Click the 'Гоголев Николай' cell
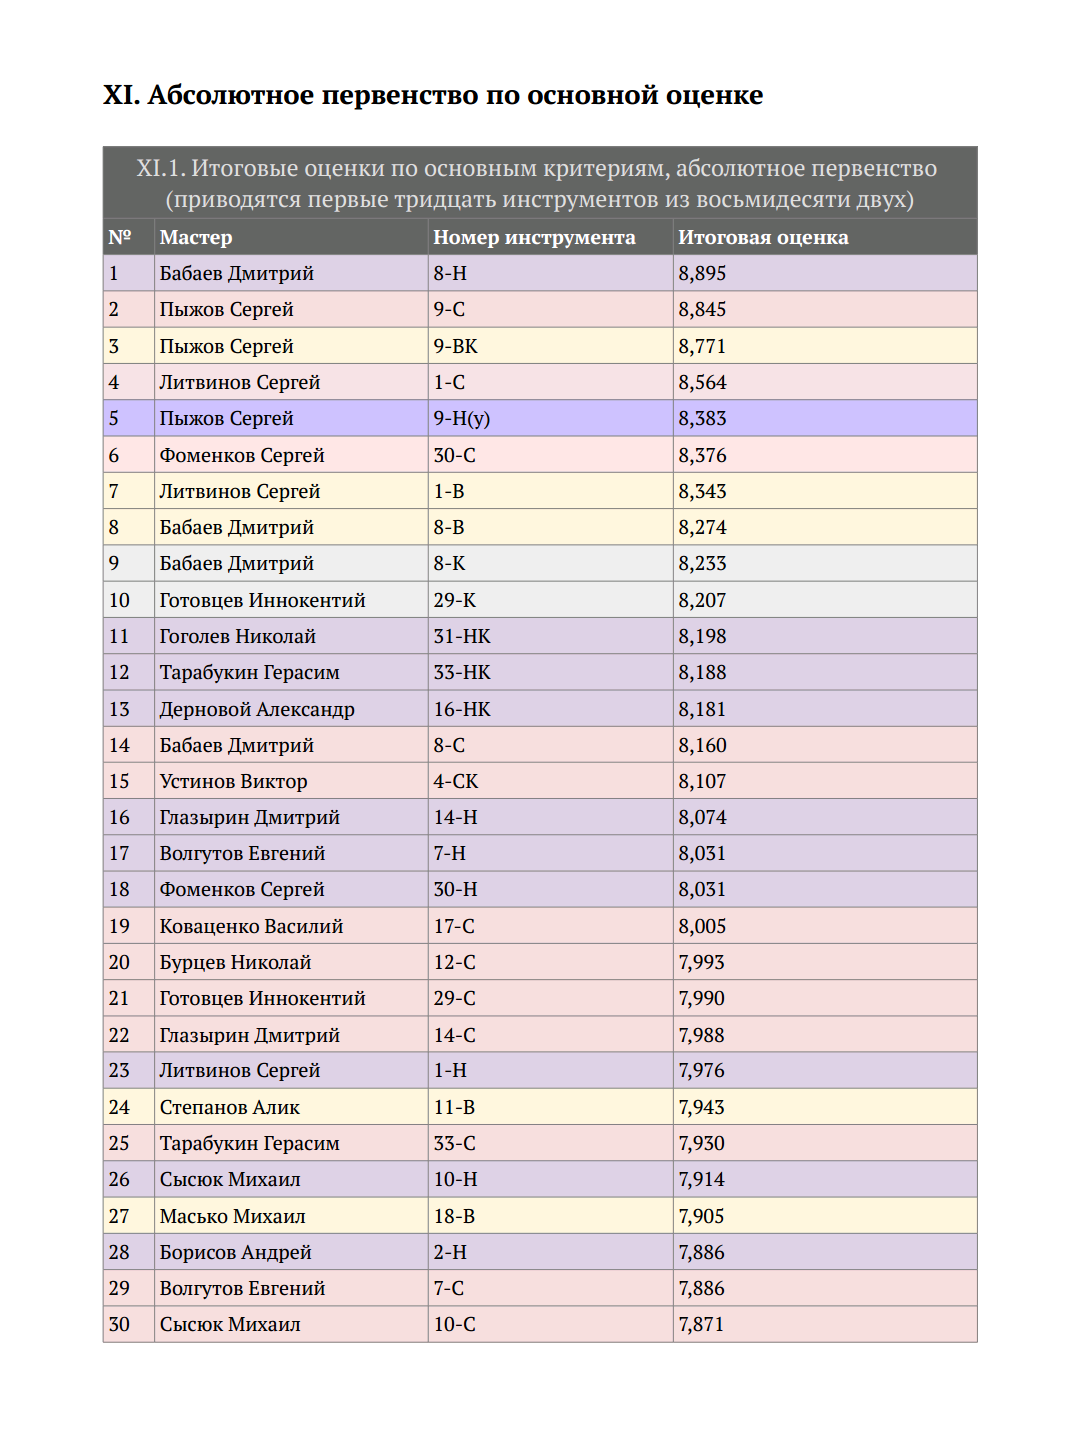Image resolution: width=1080 pixels, height=1446 pixels. click(x=291, y=636)
